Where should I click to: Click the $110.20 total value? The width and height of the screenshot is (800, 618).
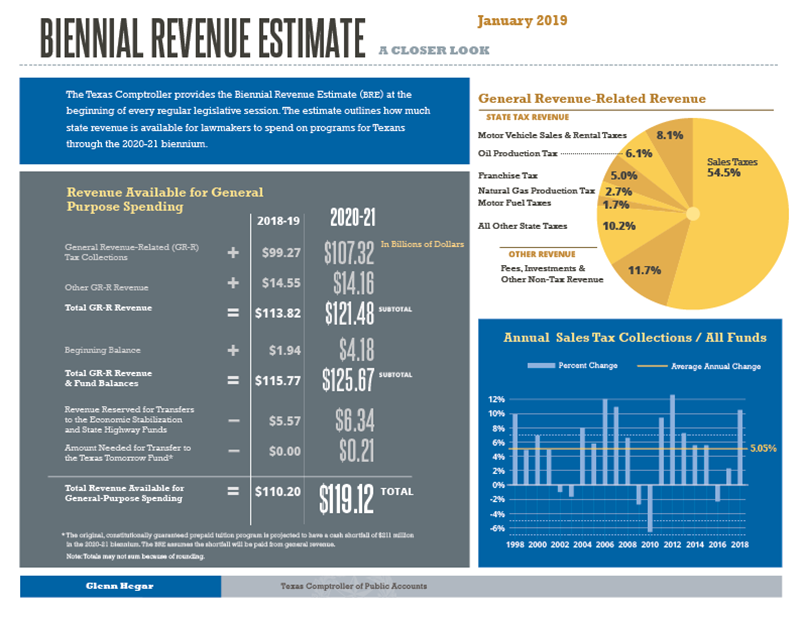278,491
